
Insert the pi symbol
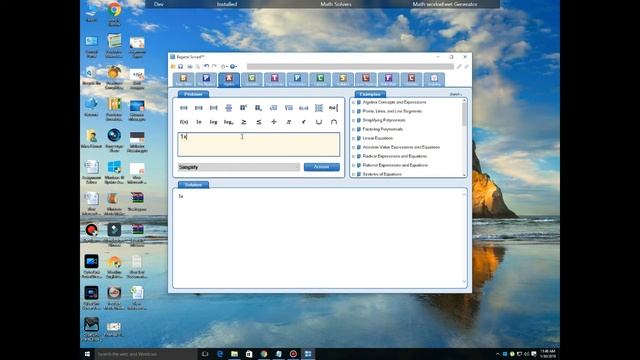click(x=289, y=122)
